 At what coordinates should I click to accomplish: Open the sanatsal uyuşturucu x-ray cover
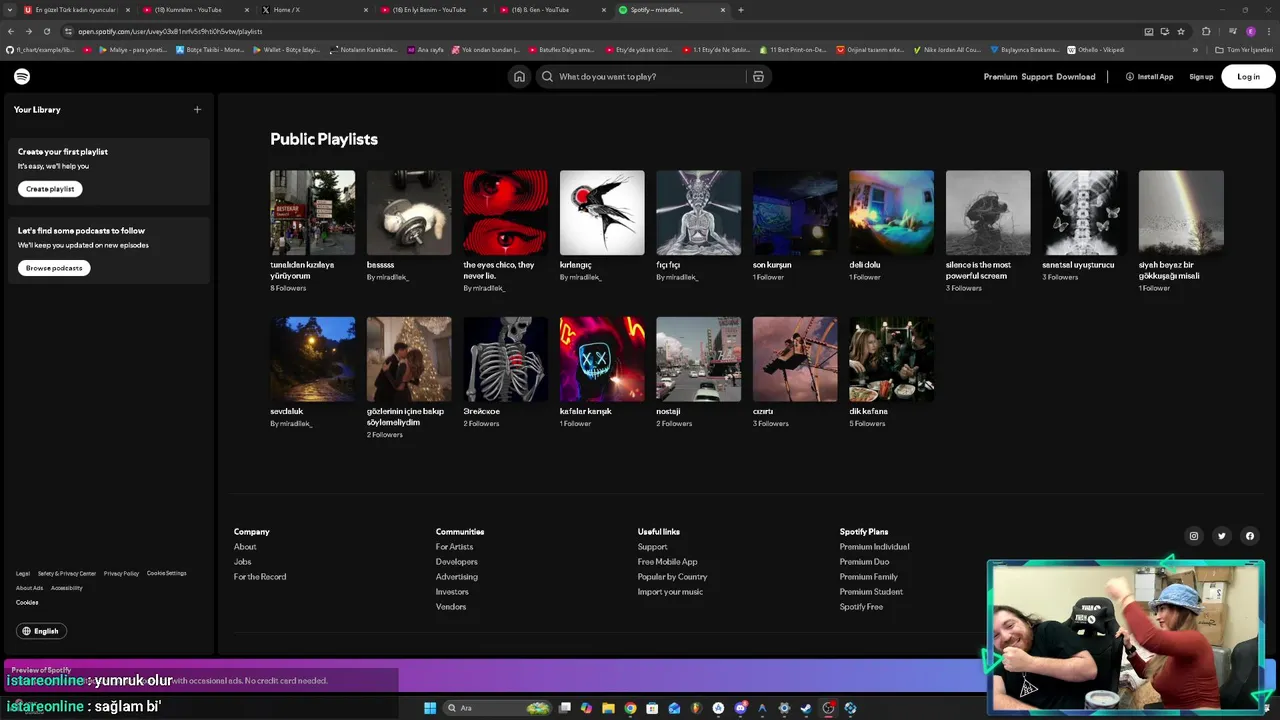pyautogui.click(x=1084, y=213)
